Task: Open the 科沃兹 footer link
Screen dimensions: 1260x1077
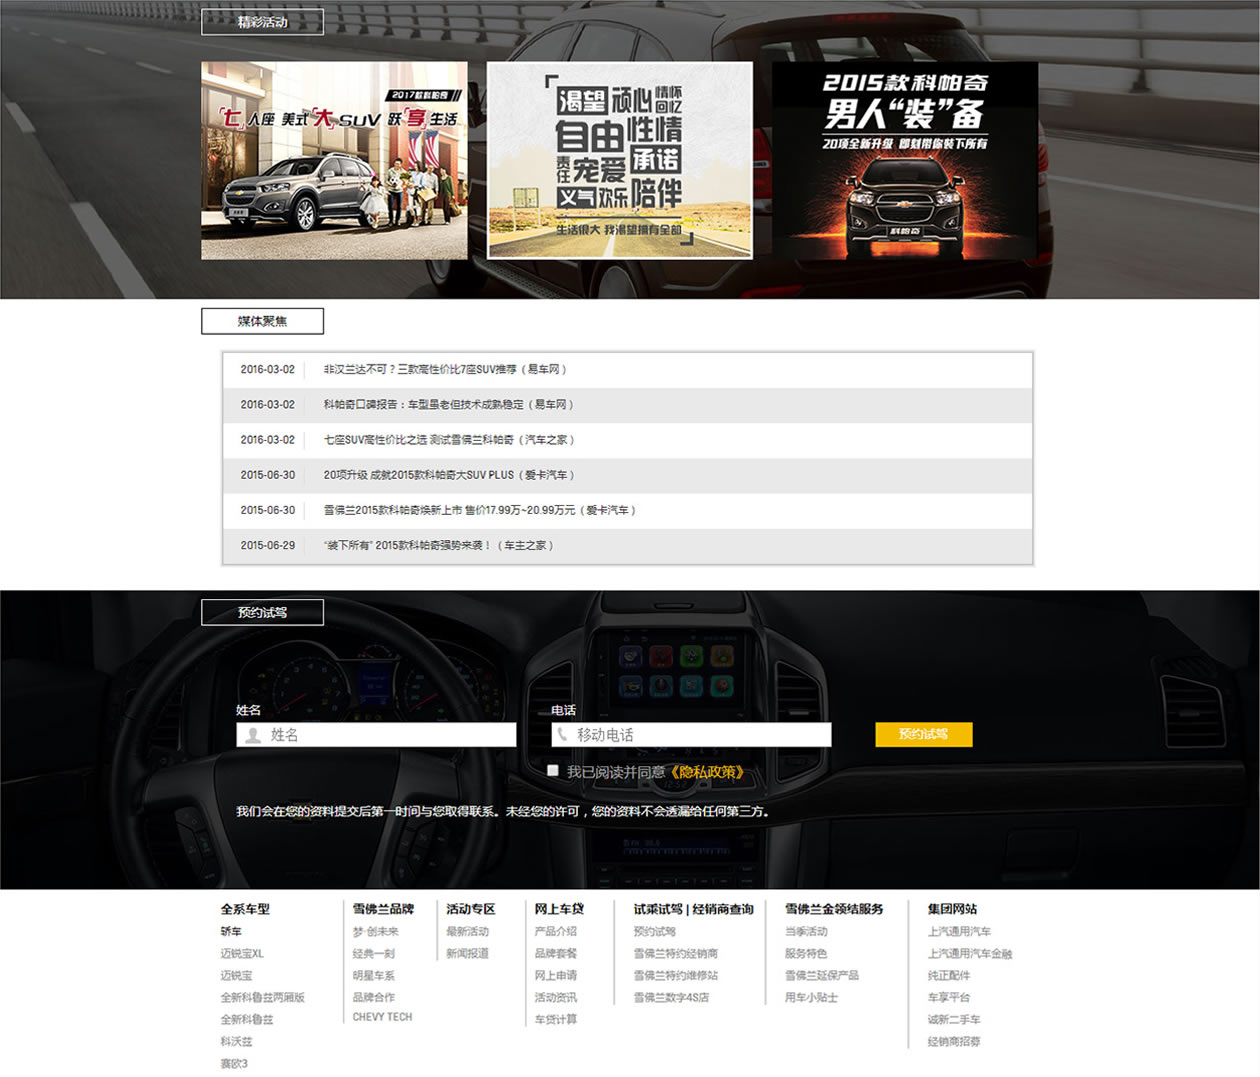Action: tap(237, 1041)
